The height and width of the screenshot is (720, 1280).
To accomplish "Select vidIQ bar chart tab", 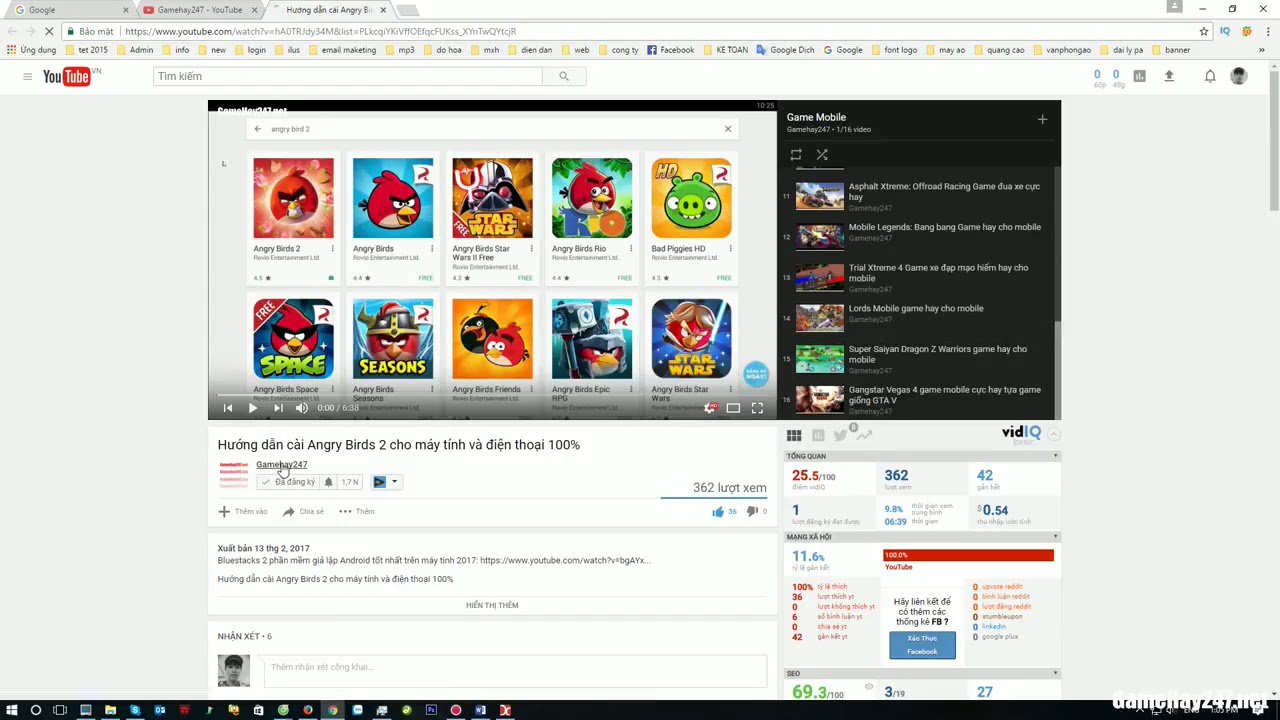I will point(818,435).
